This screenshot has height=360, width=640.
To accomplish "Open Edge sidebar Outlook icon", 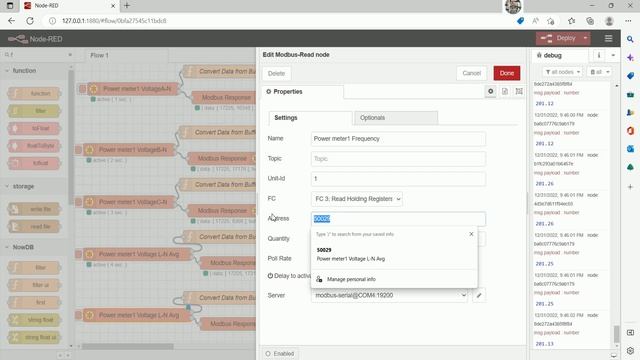I will [630, 149].
